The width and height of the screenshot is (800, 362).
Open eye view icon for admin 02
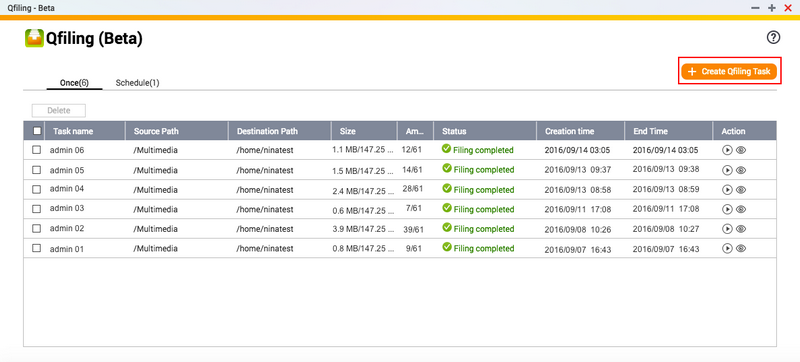coord(741,229)
